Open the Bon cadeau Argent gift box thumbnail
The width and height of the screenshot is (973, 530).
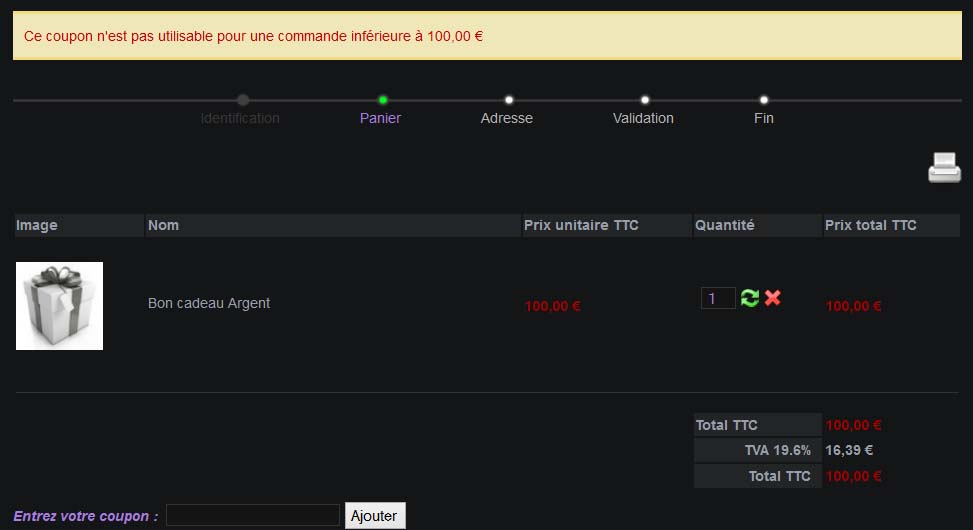[60, 306]
